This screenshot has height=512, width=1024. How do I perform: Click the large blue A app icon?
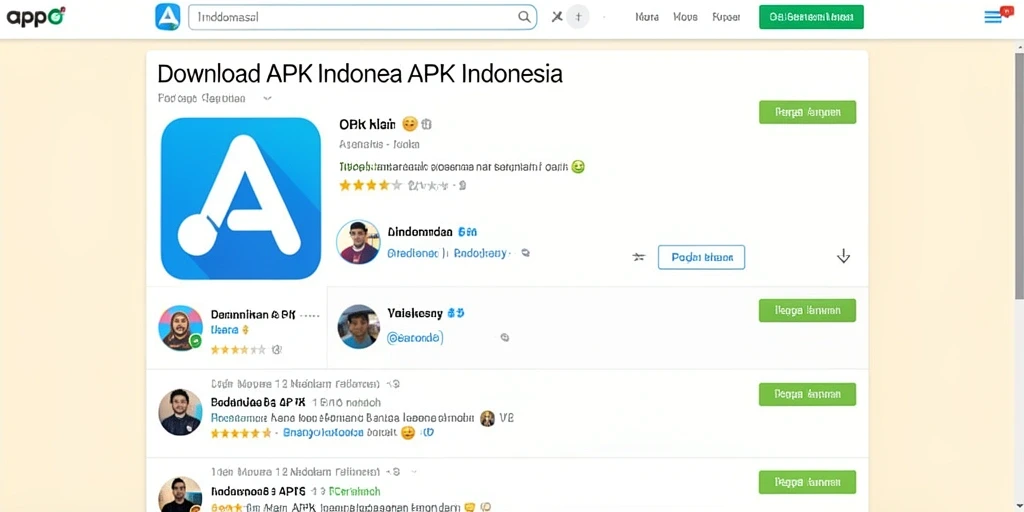pos(240,199)
